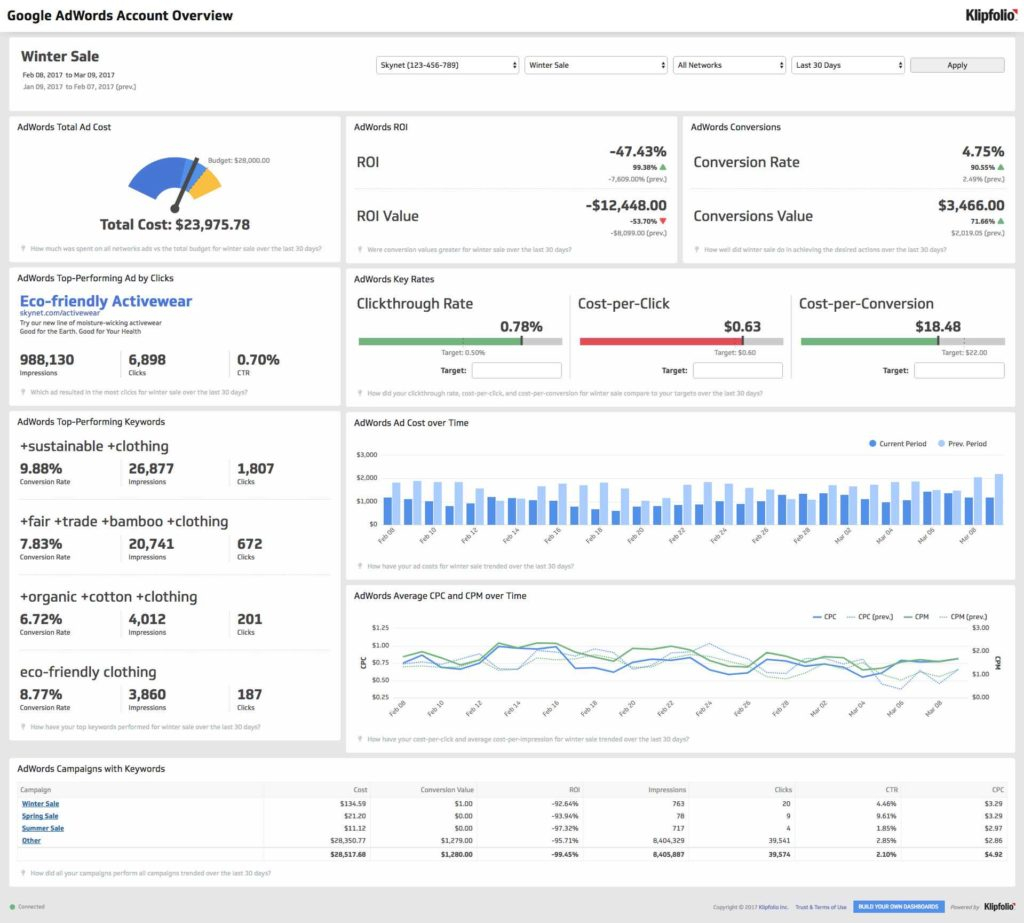Click the green up arrow beside ROI 99.38%
Image resolution: width=1024 pixels, height=923 pixels.
pos(662,168)
